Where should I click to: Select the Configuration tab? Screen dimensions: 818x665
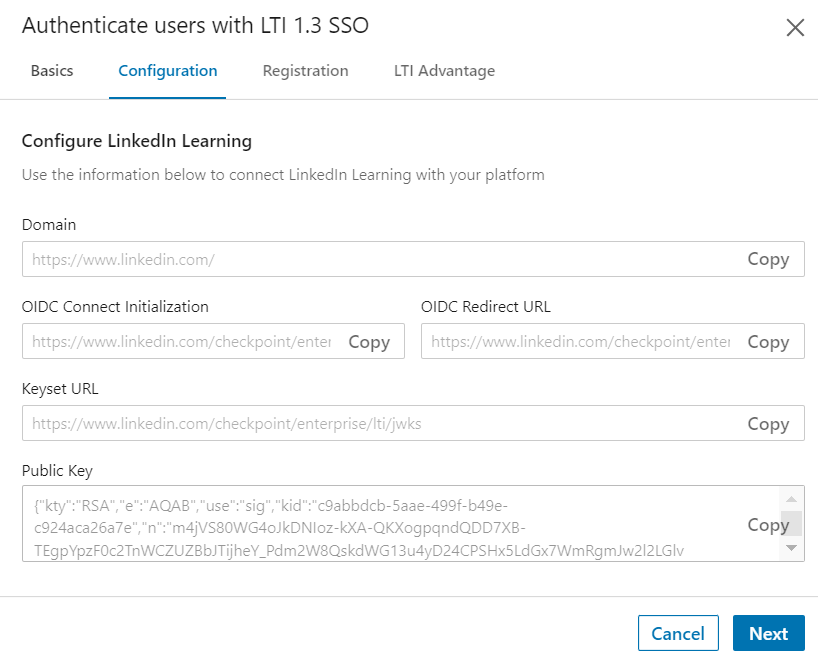167,71
